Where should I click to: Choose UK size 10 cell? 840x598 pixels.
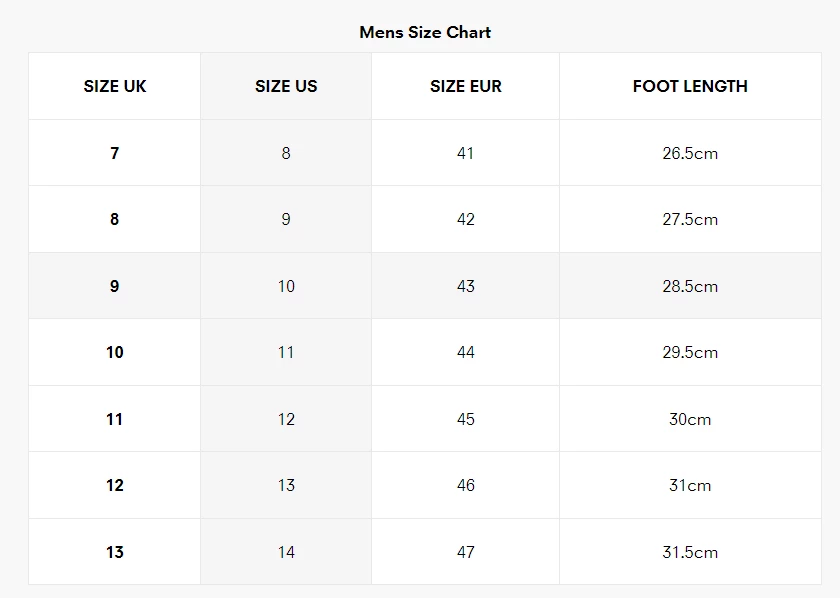pos(115,352)
